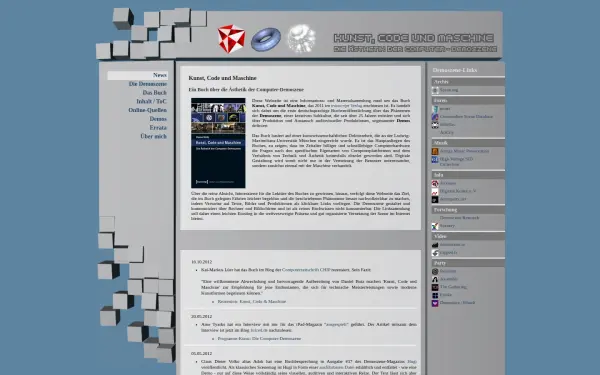
Task: Open the Die Demoszene menu page
Action: coord(148,84)
